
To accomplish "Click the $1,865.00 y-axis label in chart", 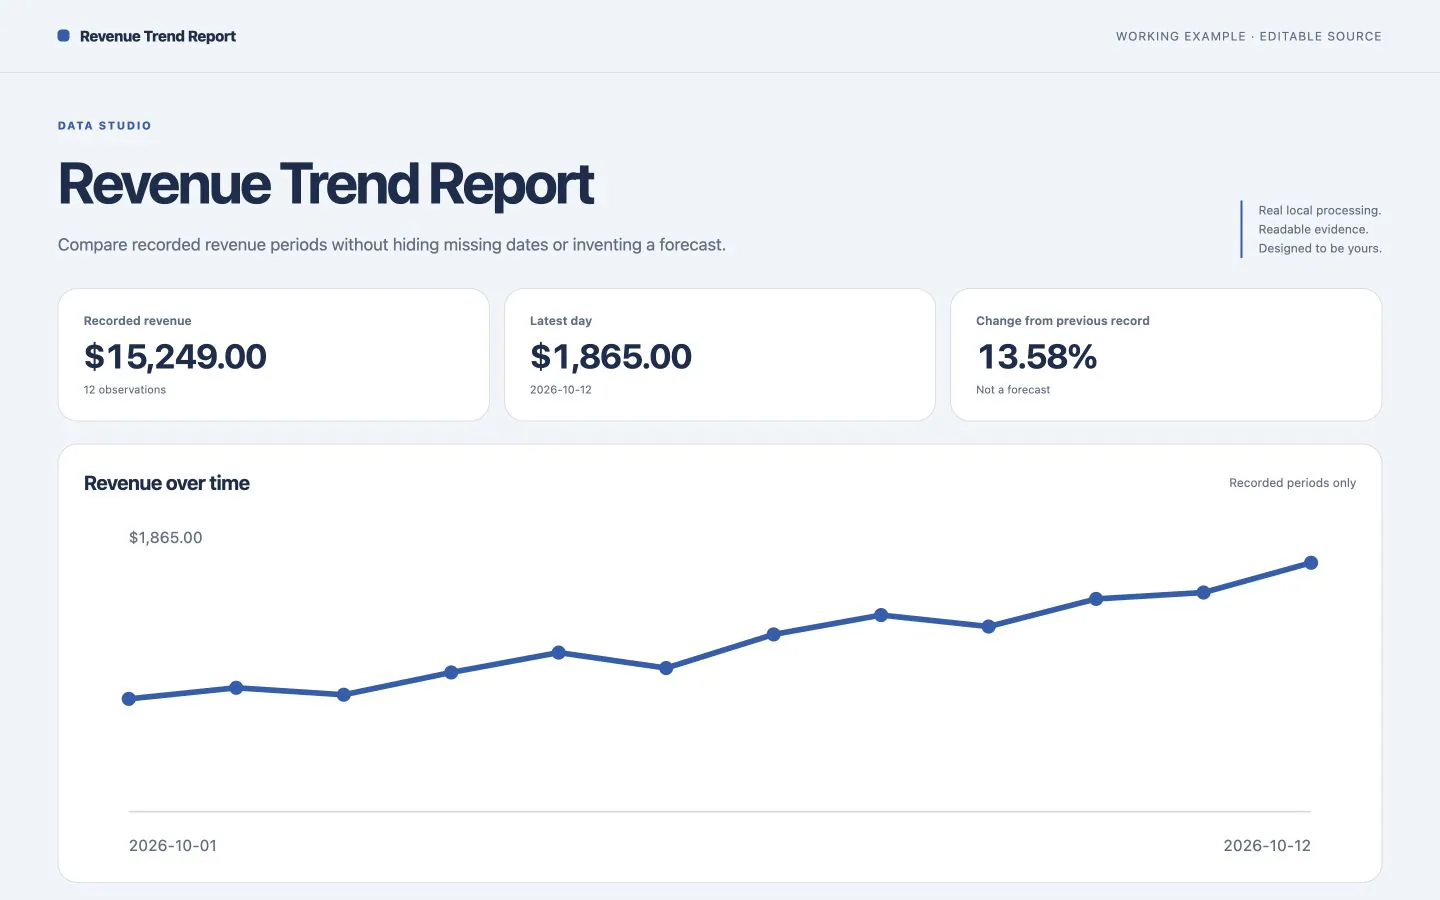I will pos(166,538).
